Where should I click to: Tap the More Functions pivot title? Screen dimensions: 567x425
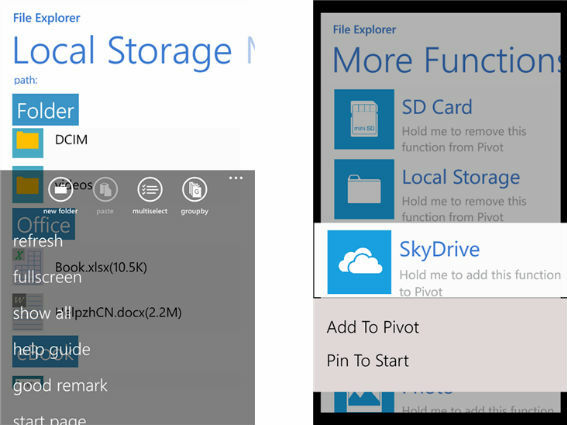click(446, 60)
